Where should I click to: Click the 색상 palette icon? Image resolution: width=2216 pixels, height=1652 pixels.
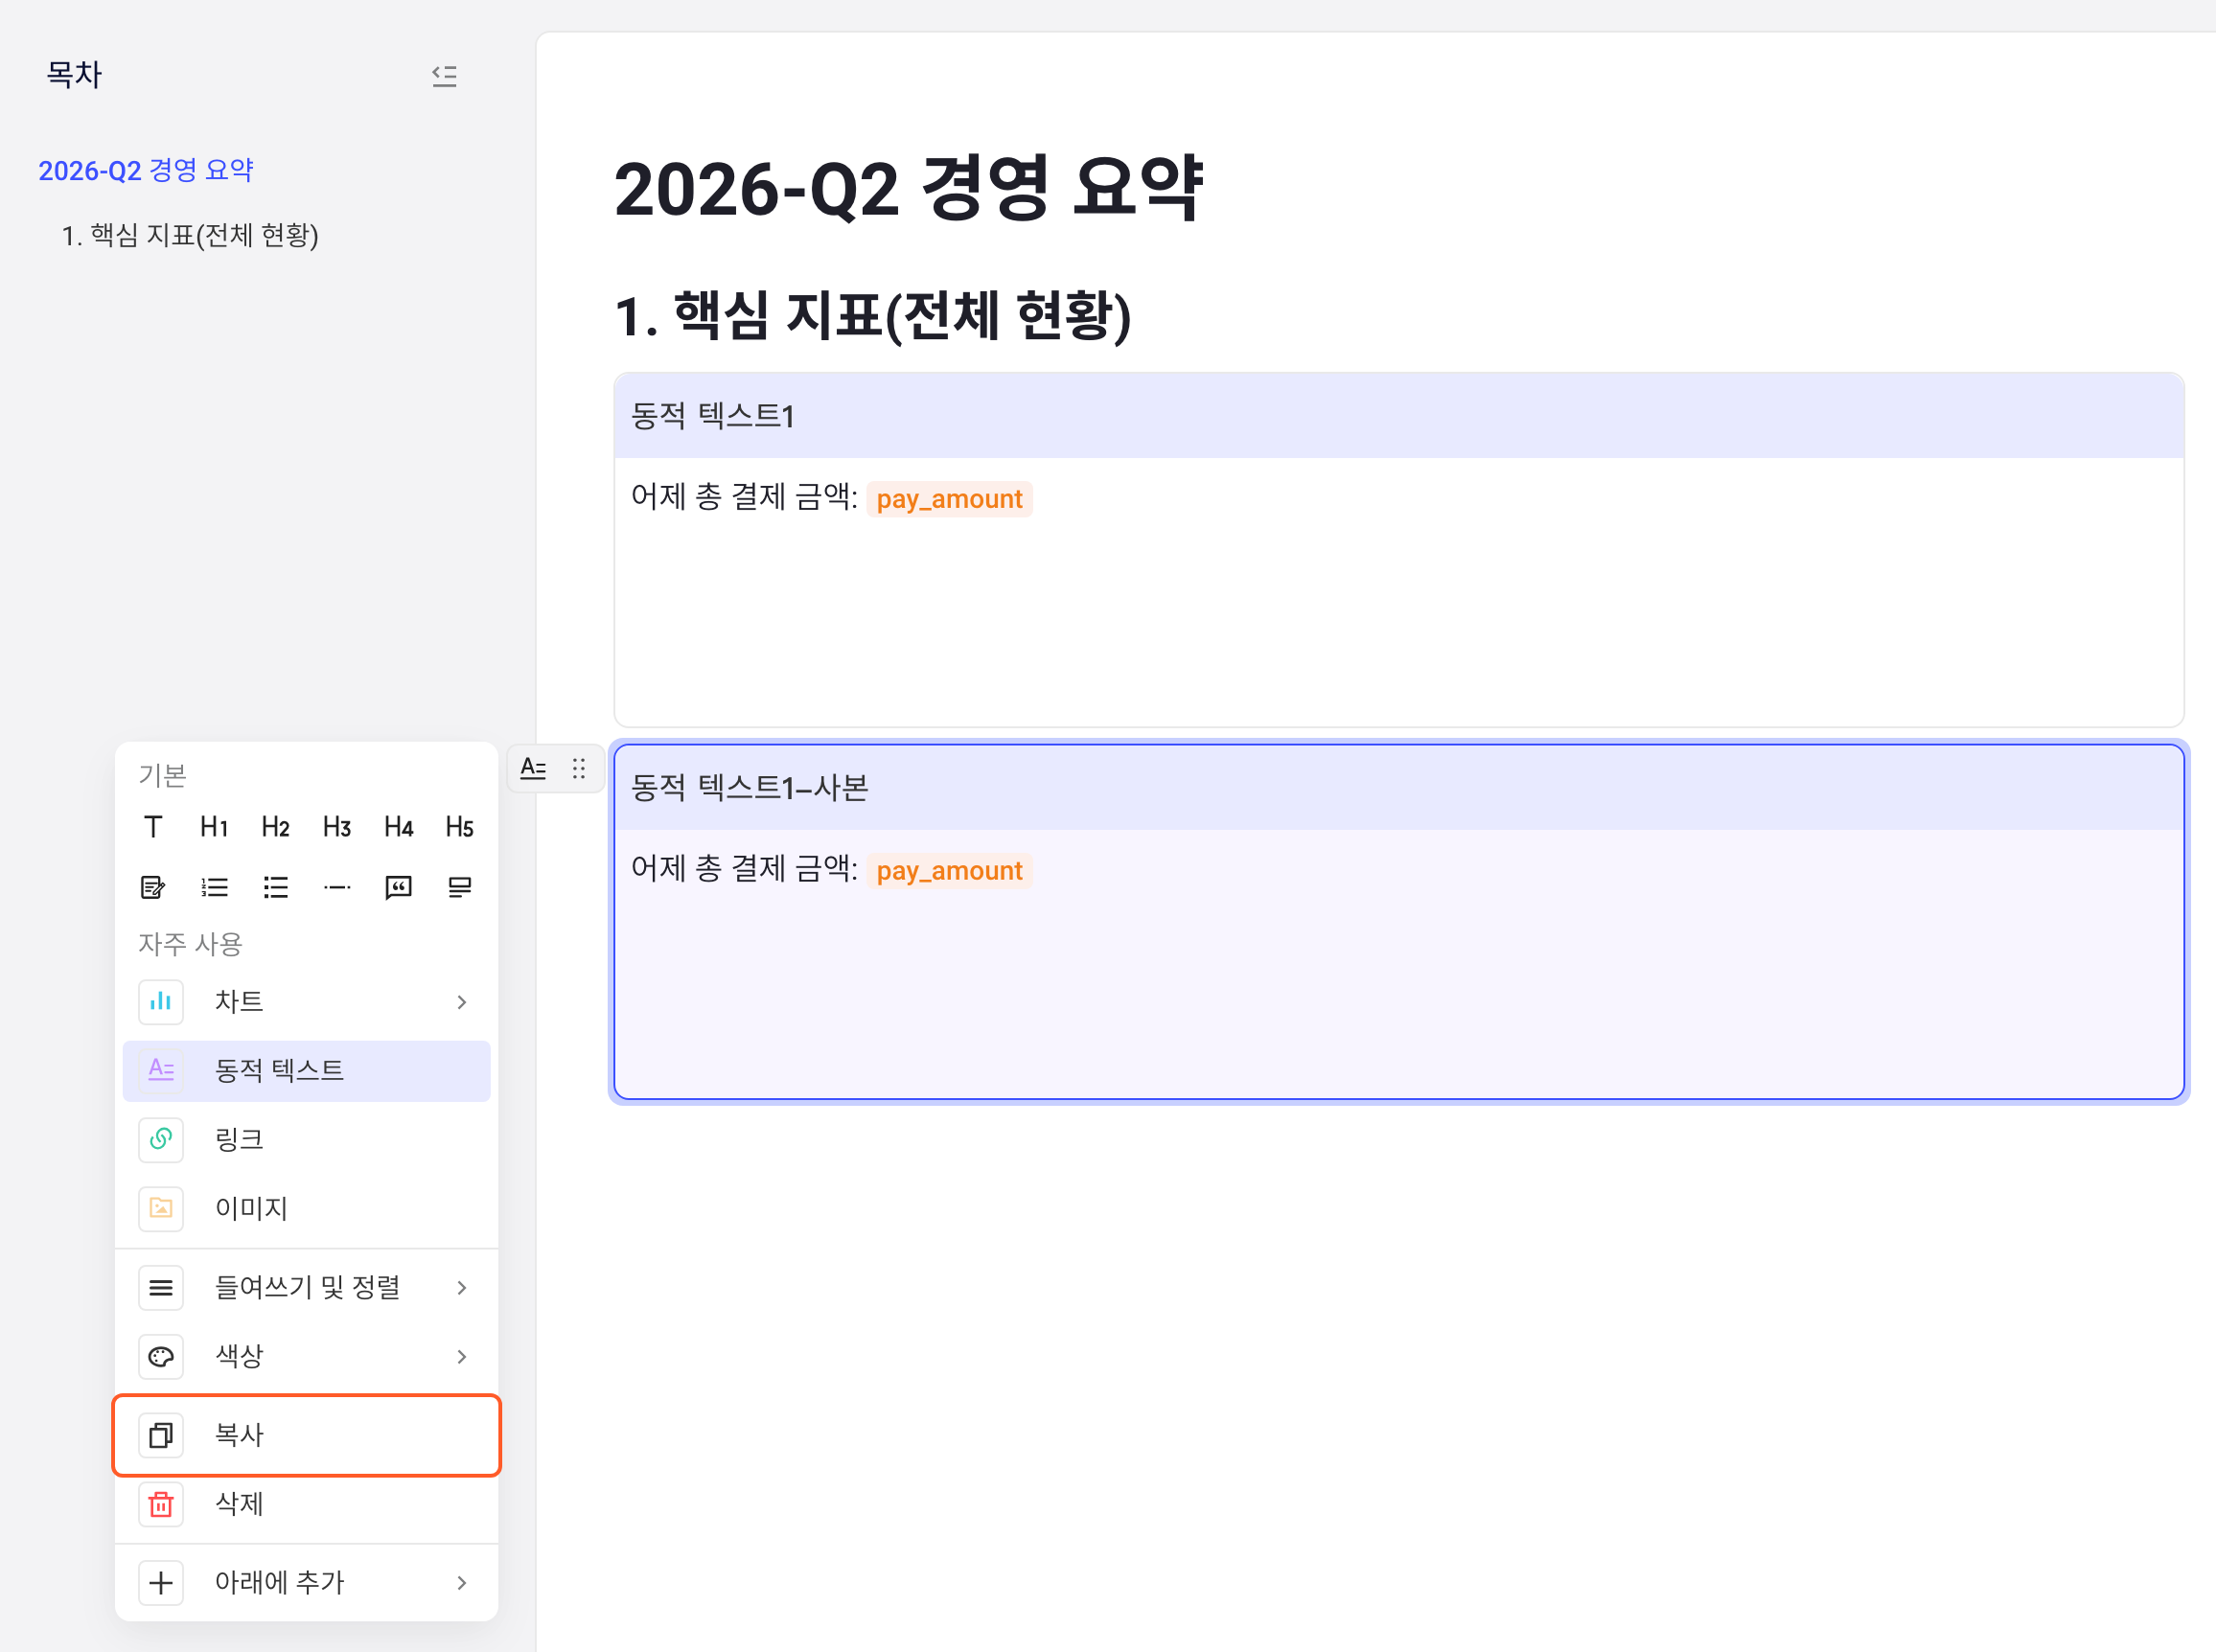pyautogui.click(x=161, y=1357)
